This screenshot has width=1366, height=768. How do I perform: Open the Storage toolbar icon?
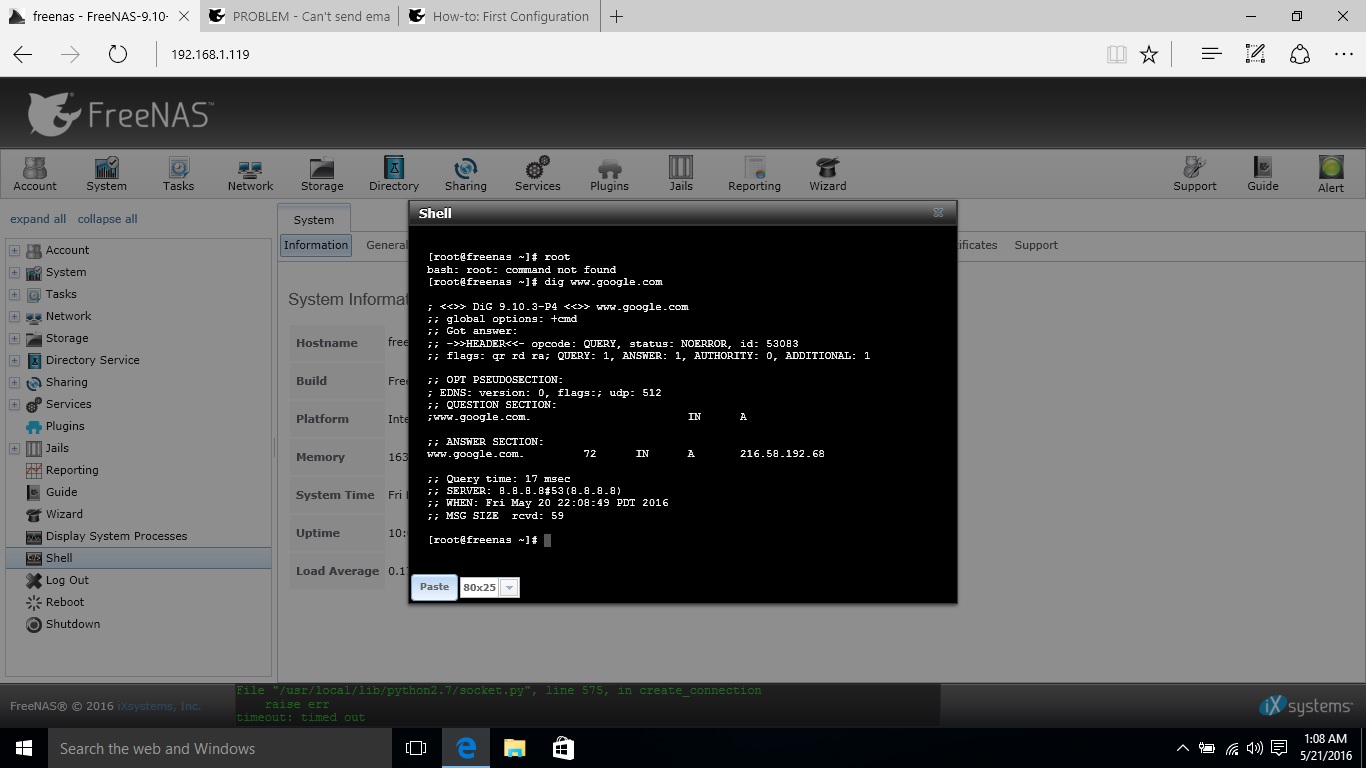pos(322,173)
